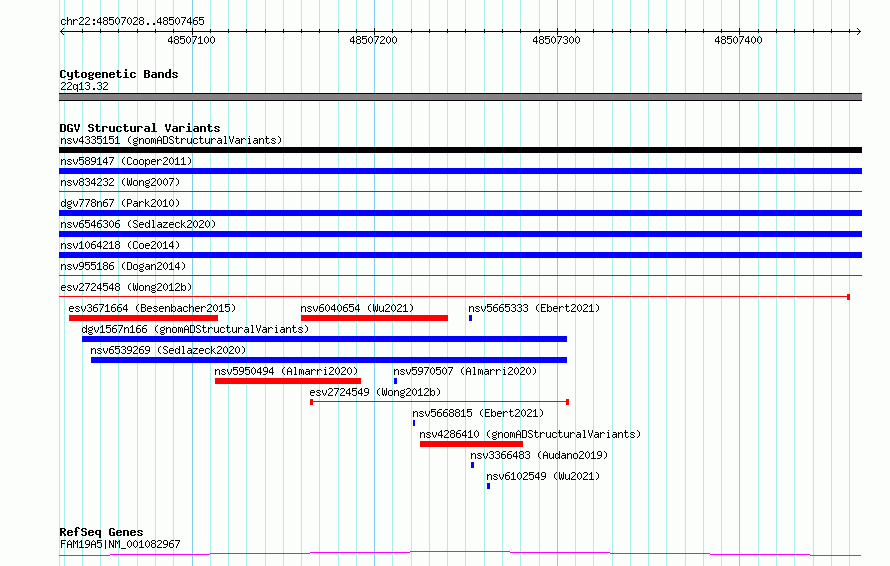The image size is (890, 566).
Task: Click the thin red nsv955186 variant line
Action: pos(460,276)
